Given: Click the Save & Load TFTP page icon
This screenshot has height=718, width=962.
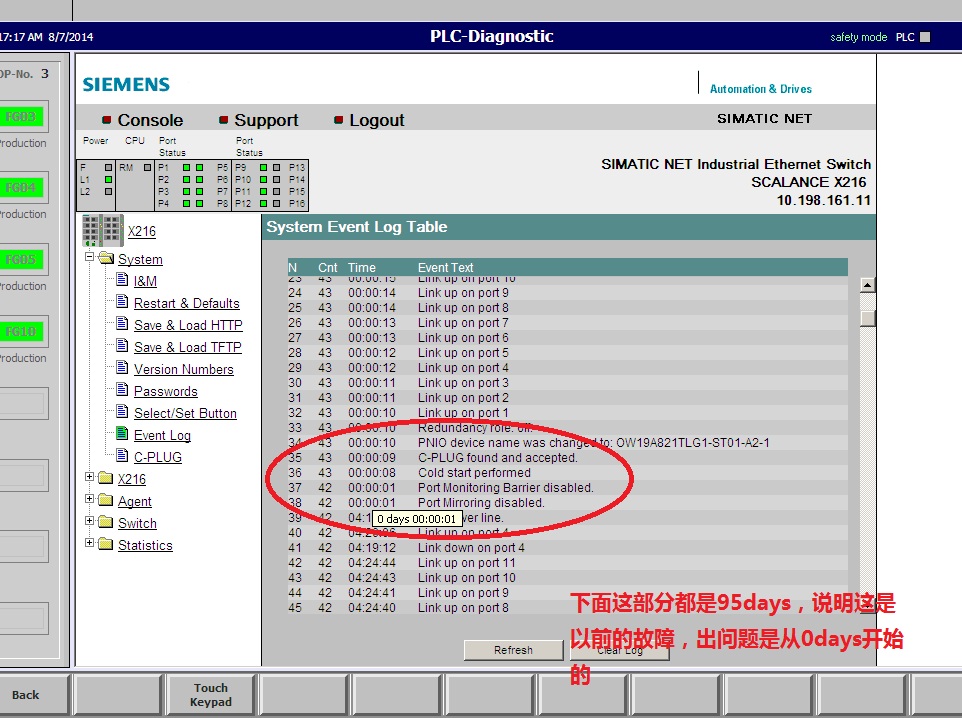Looking at the screenshot, I should coord(122,346).
